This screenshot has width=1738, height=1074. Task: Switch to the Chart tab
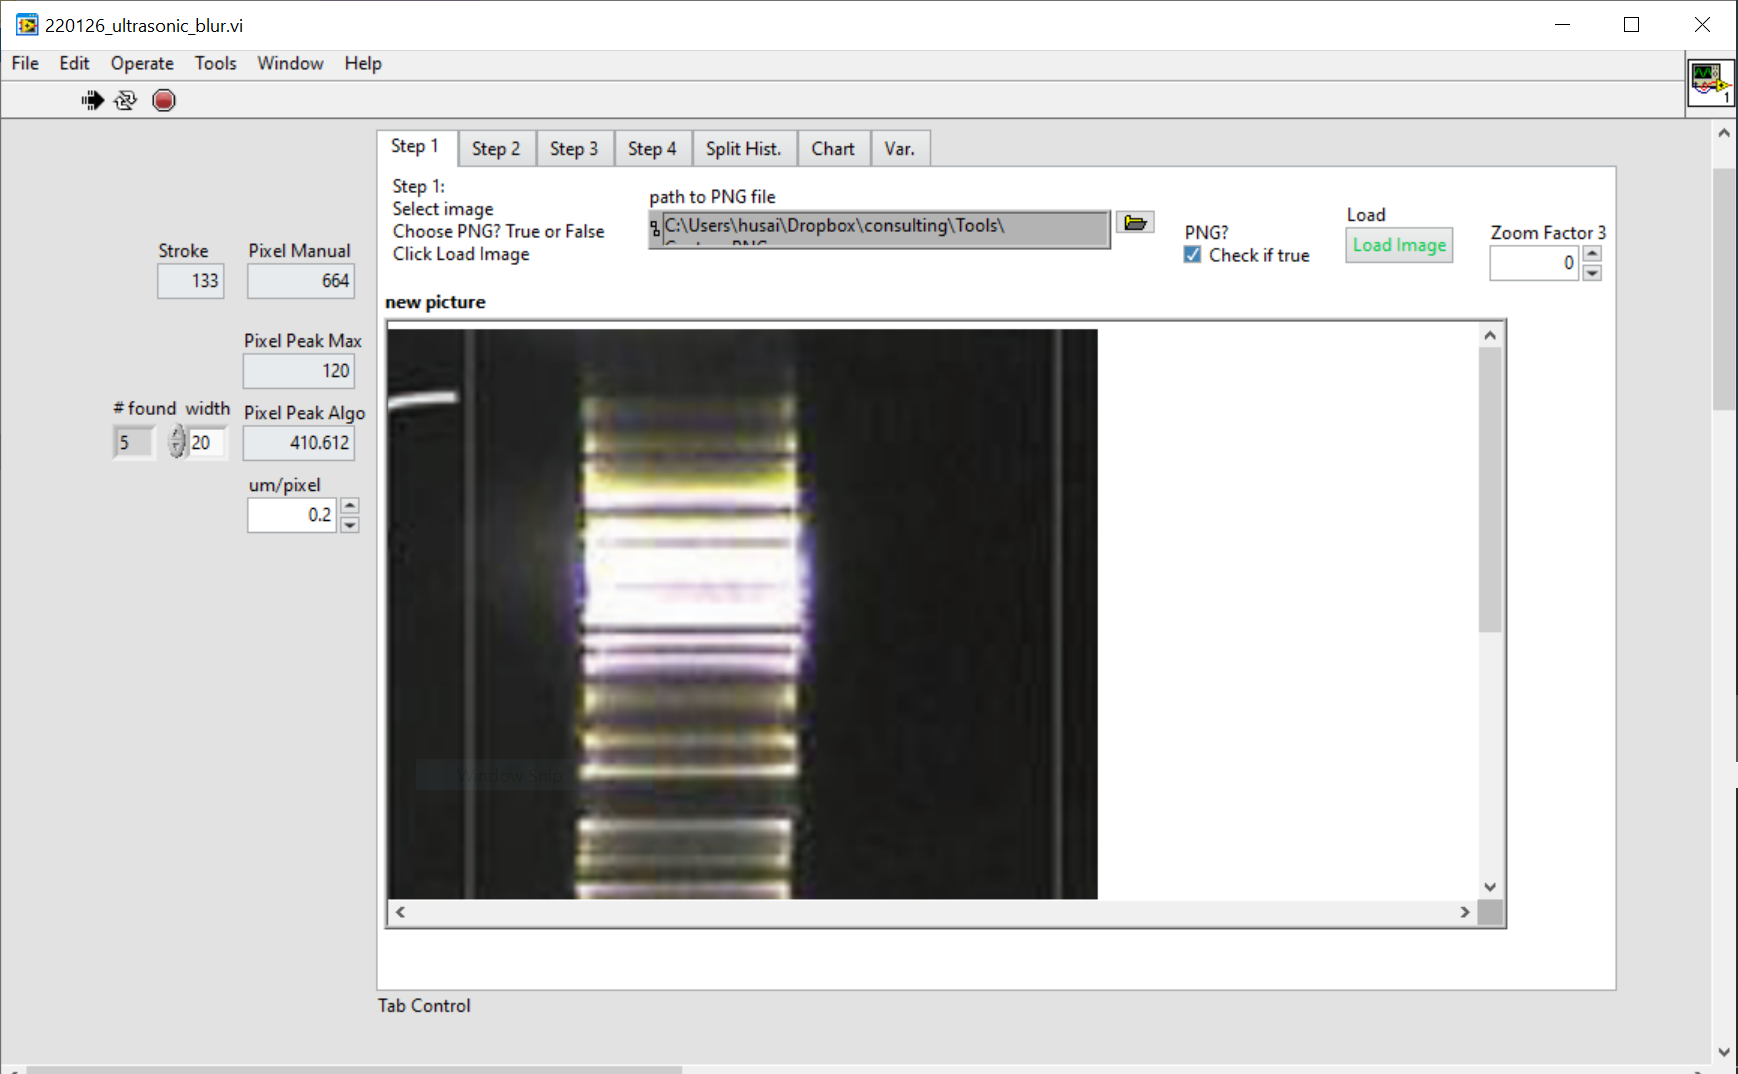click(833, 149)
